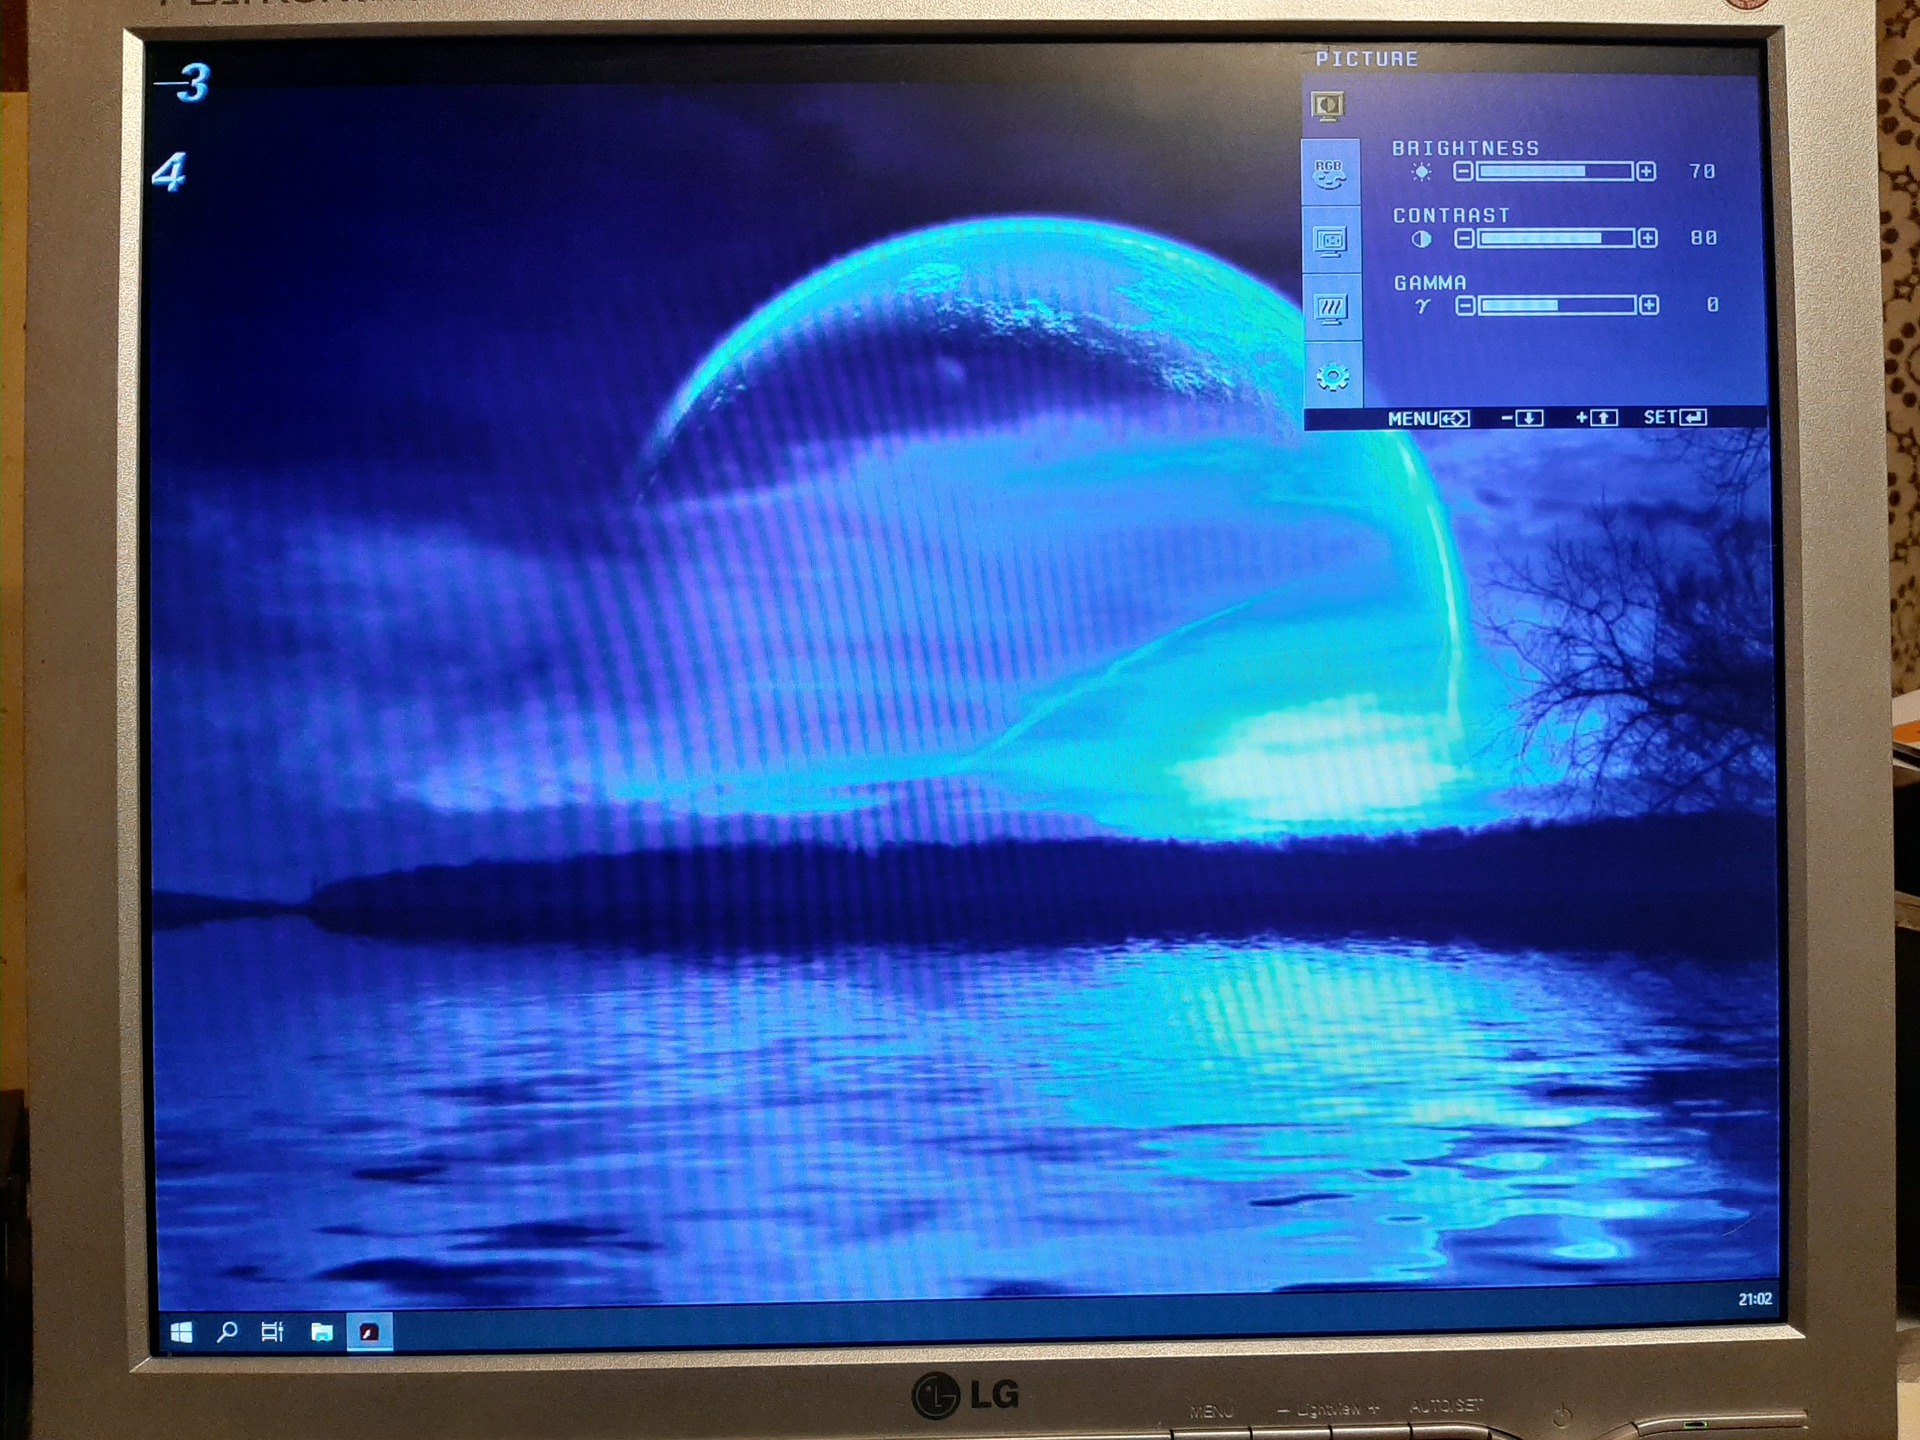Raise gamma using its plus button
1920x1440 pixels.
[1649, 305]
